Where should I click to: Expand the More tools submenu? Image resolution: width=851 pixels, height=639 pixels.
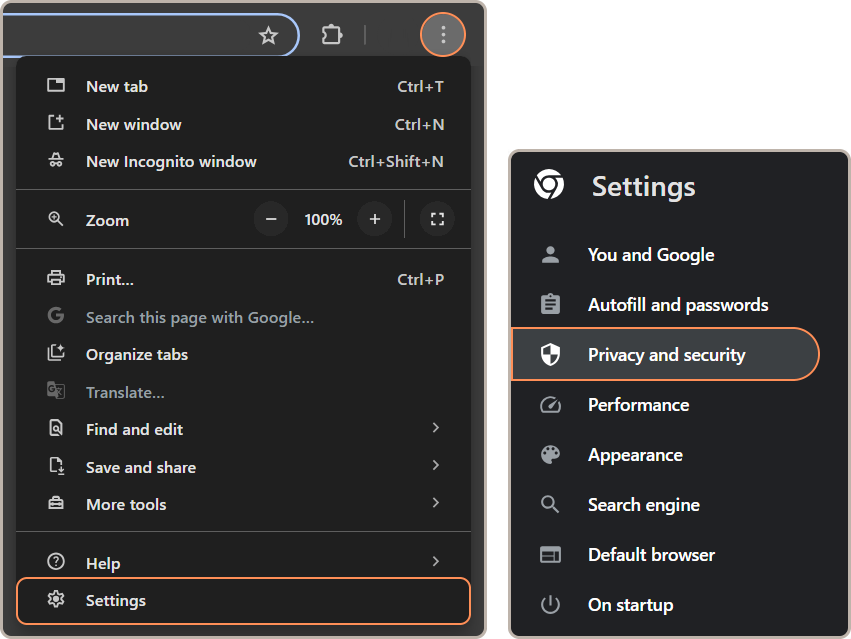[435, 503]
